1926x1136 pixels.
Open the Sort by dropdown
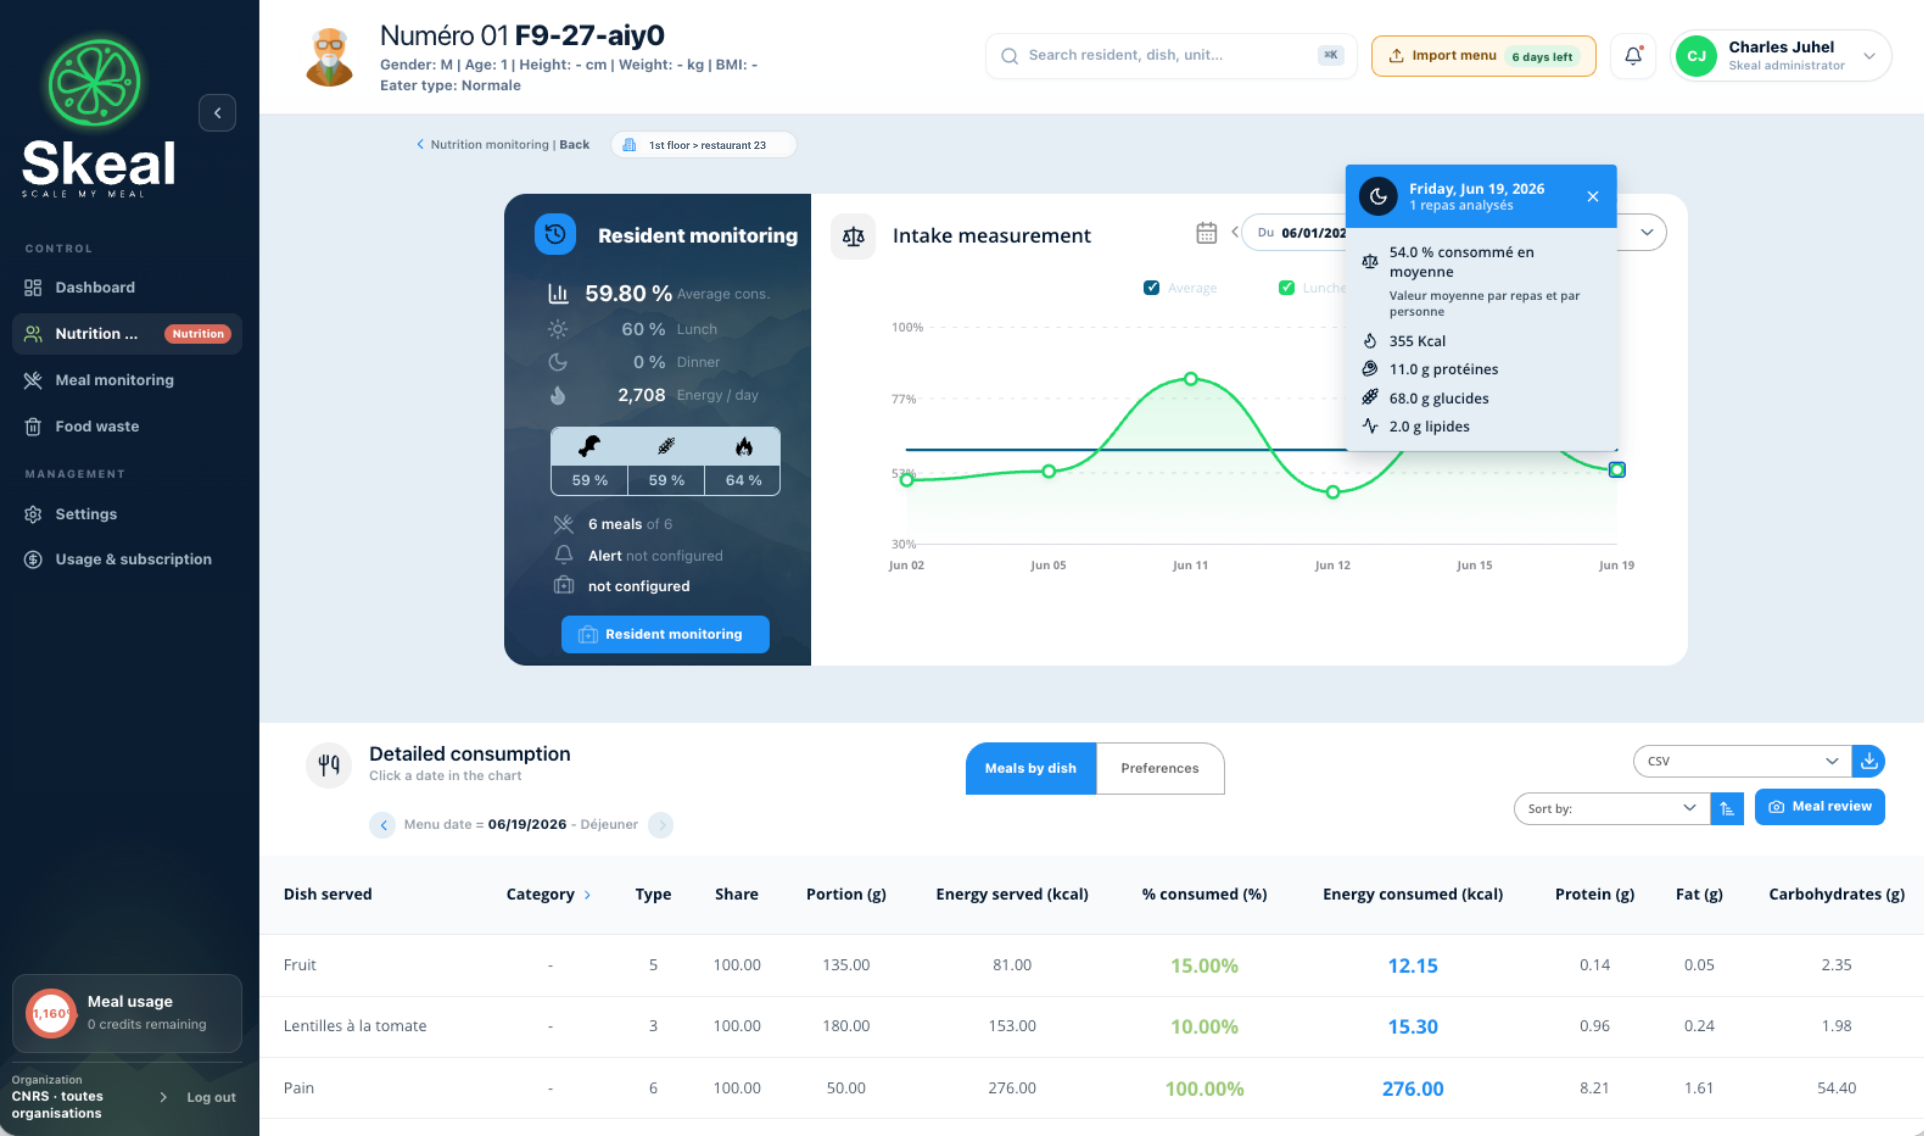(x=1612, y=808)
